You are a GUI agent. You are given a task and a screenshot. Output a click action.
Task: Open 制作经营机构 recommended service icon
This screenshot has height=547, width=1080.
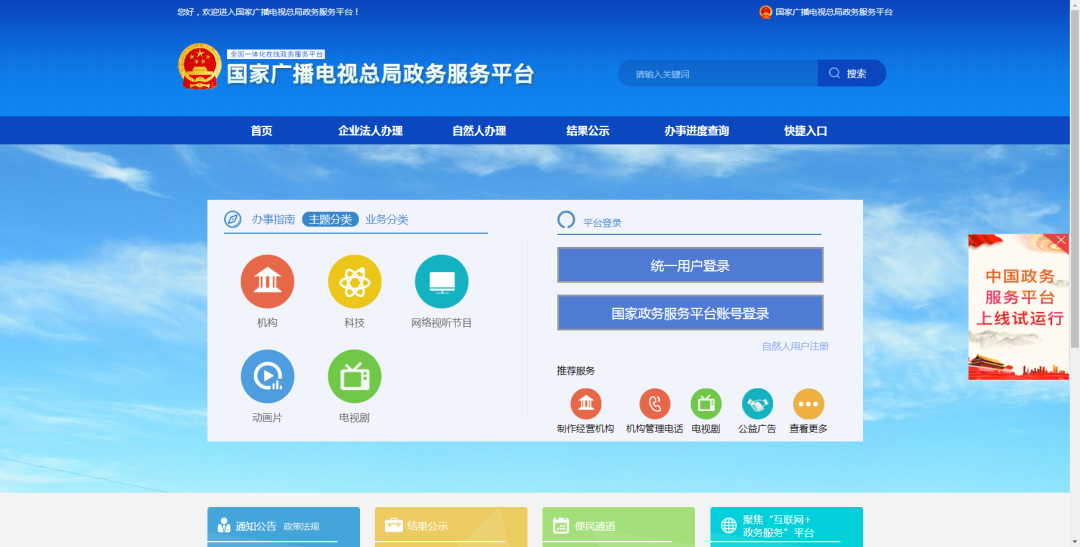click(585, 404)
